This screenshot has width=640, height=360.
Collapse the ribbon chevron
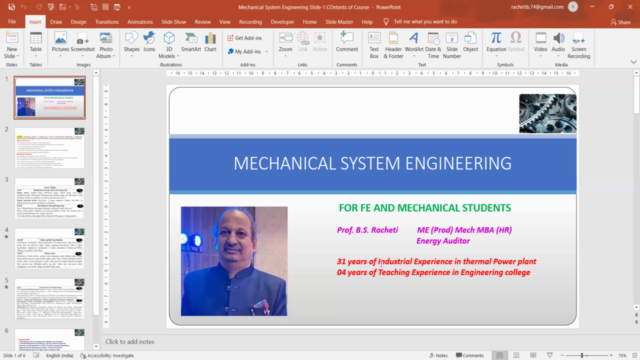633,62
